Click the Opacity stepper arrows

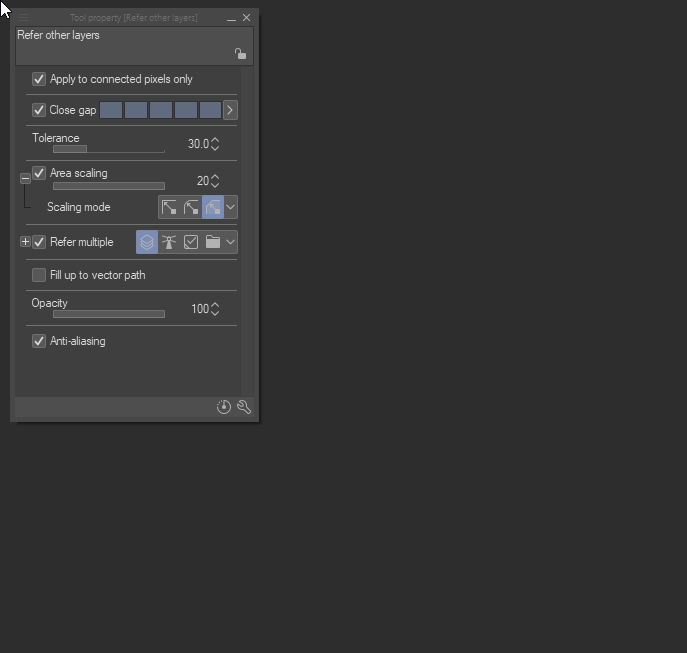[215, 309]
